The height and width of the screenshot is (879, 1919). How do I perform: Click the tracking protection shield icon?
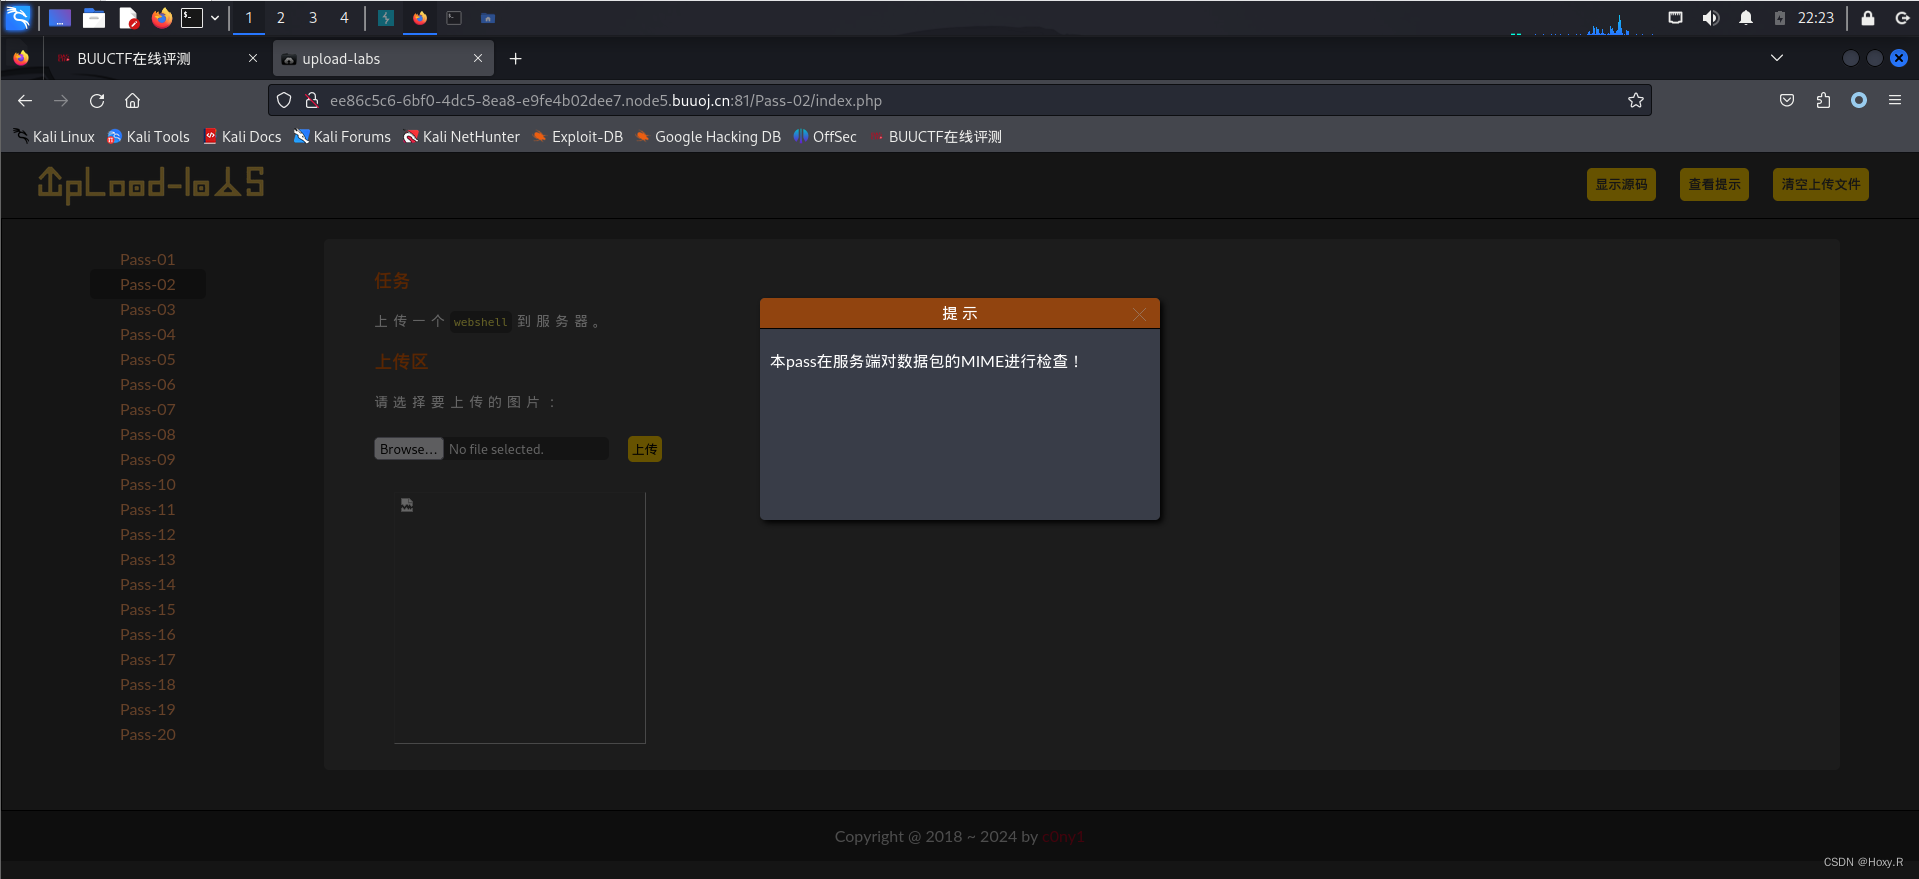pos(284,100)
